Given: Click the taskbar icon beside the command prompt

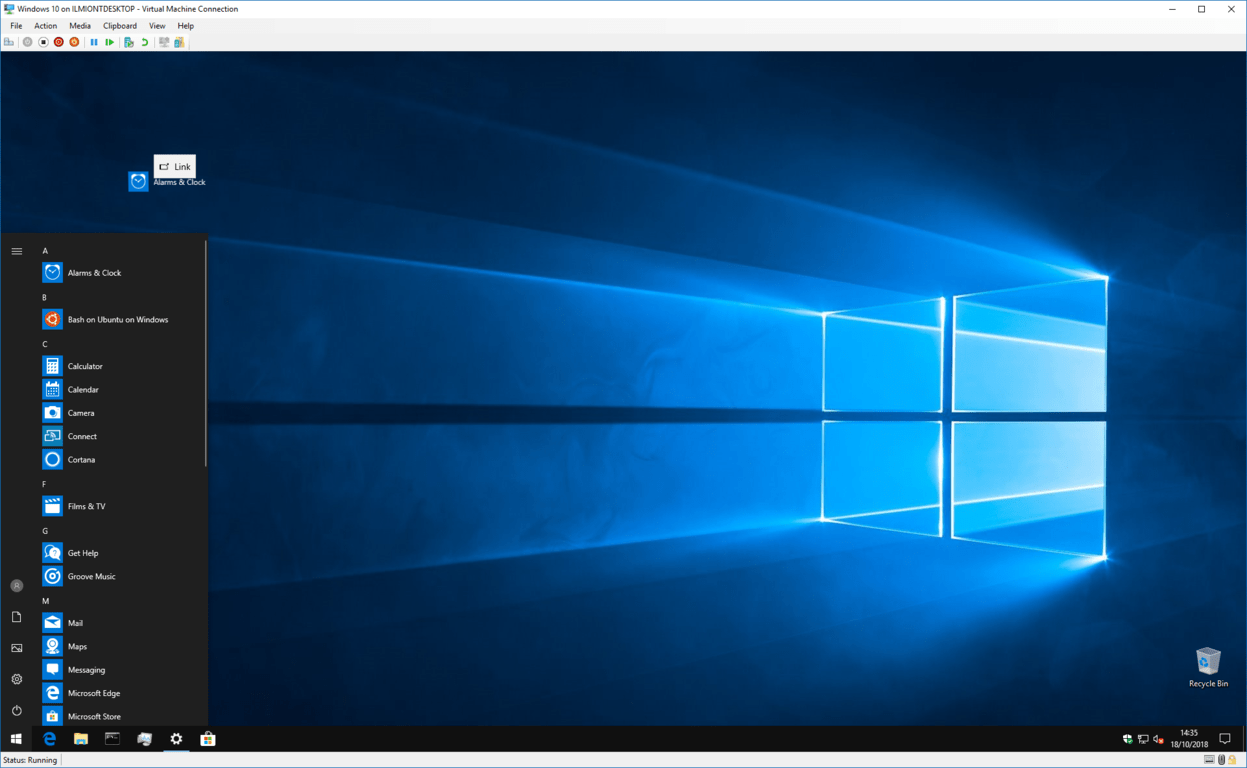Looking at the screenshot, I should (x=144, y=739).
